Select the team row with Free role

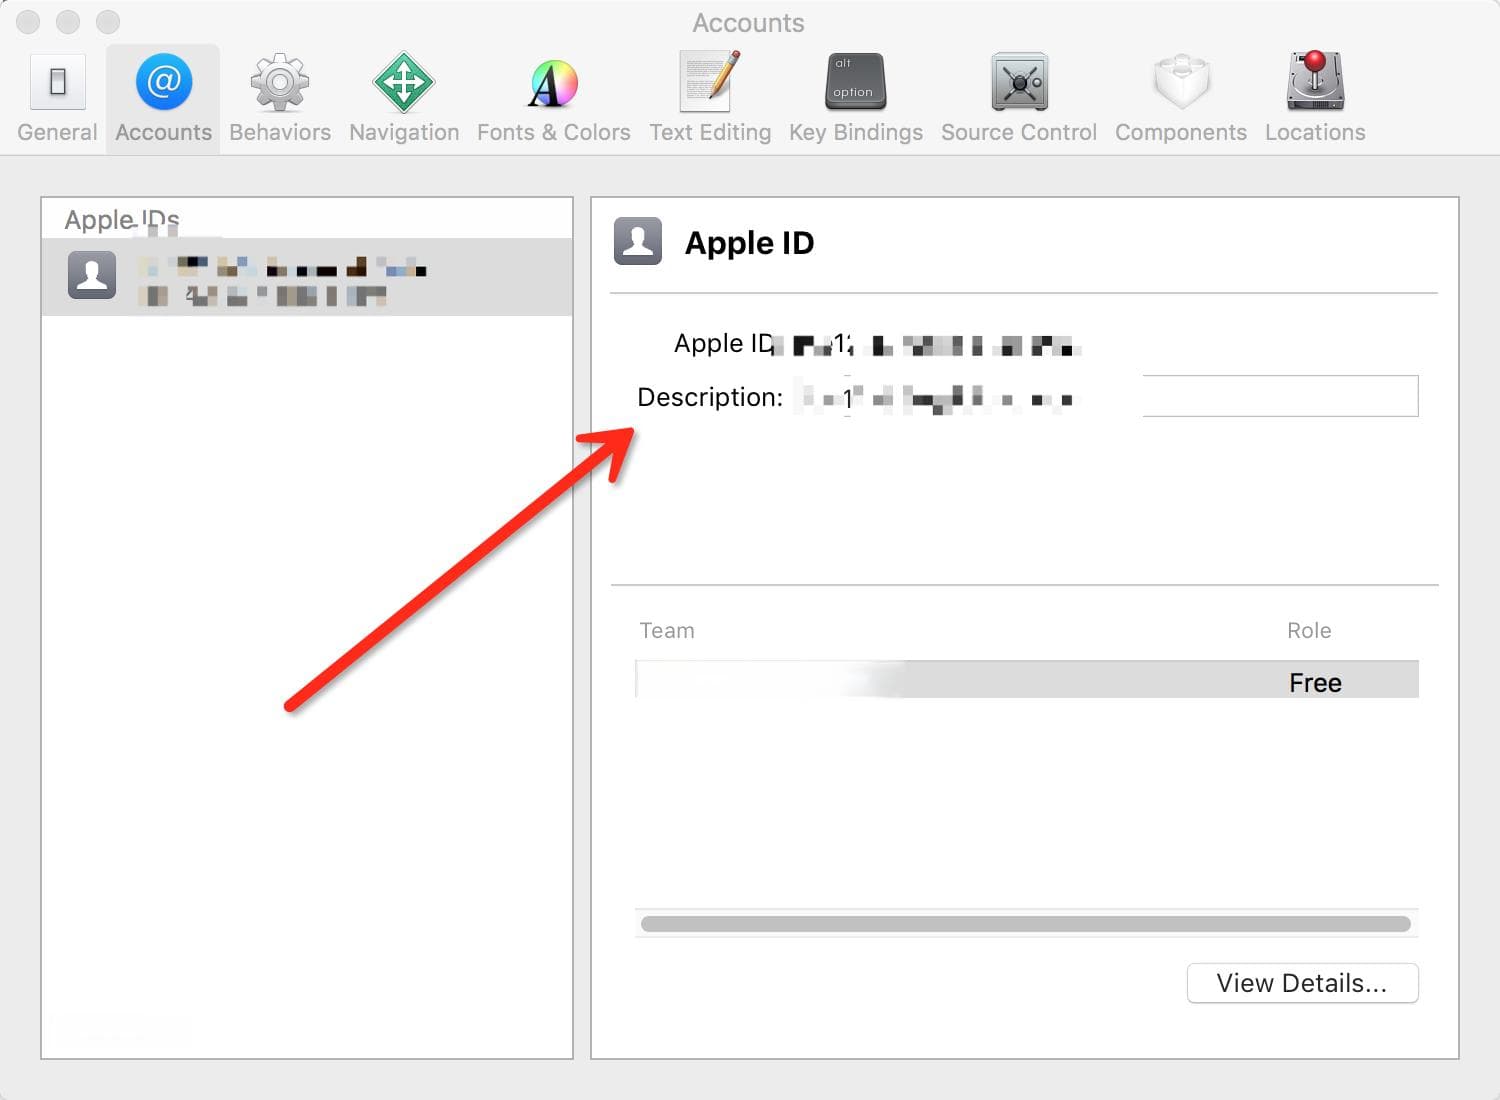[x=1027, y=679]
